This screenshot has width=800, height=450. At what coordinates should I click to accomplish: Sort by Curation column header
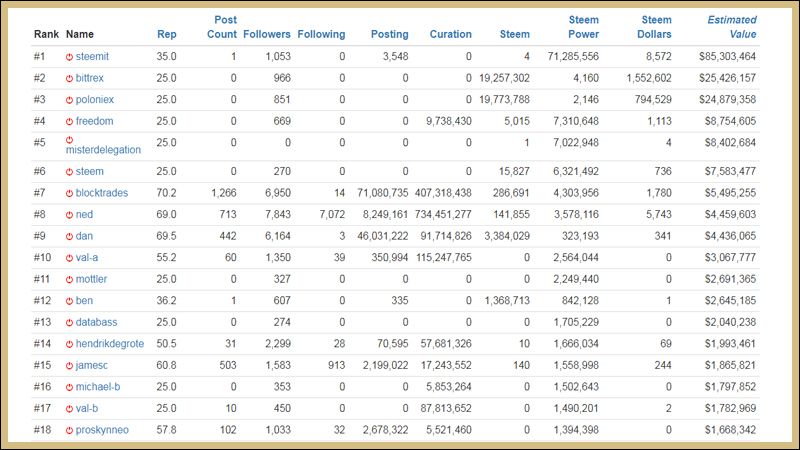451,34
